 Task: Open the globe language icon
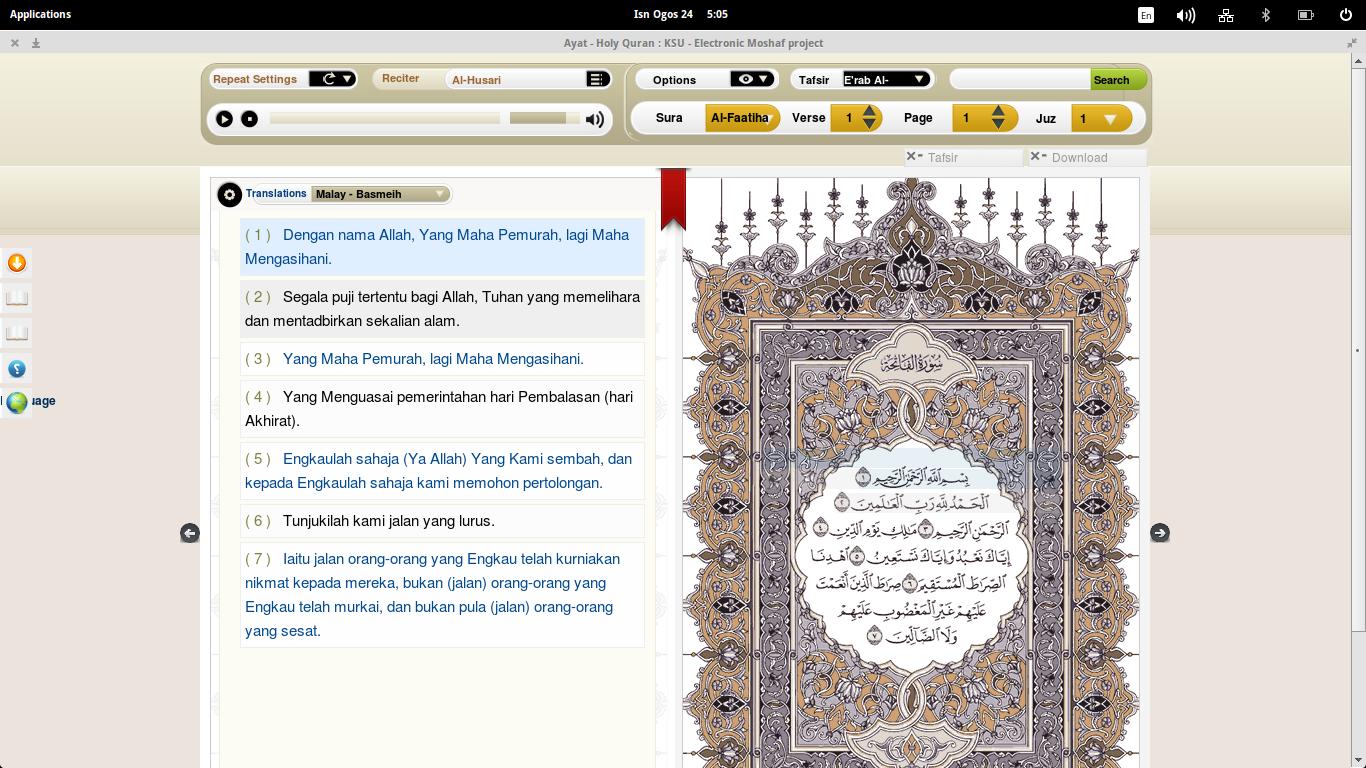(x=17, y=403)
